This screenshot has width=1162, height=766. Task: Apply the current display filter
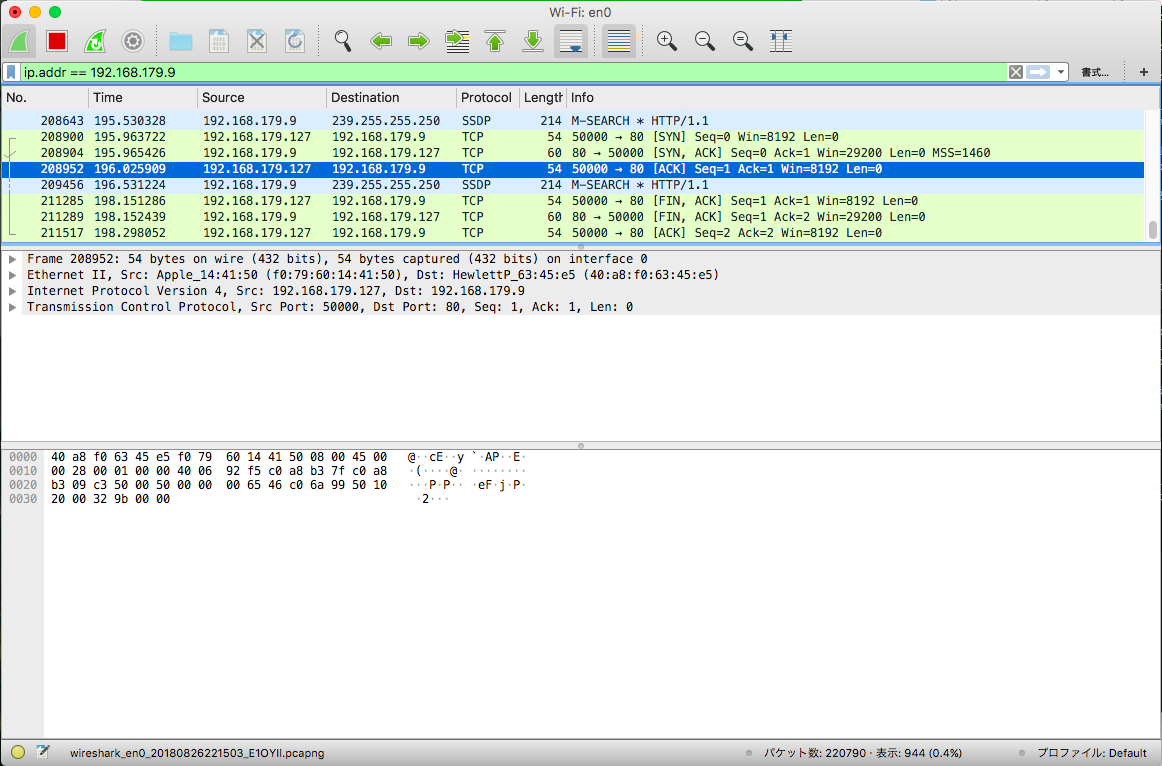pyautogui.click(x=1040, y=72)
